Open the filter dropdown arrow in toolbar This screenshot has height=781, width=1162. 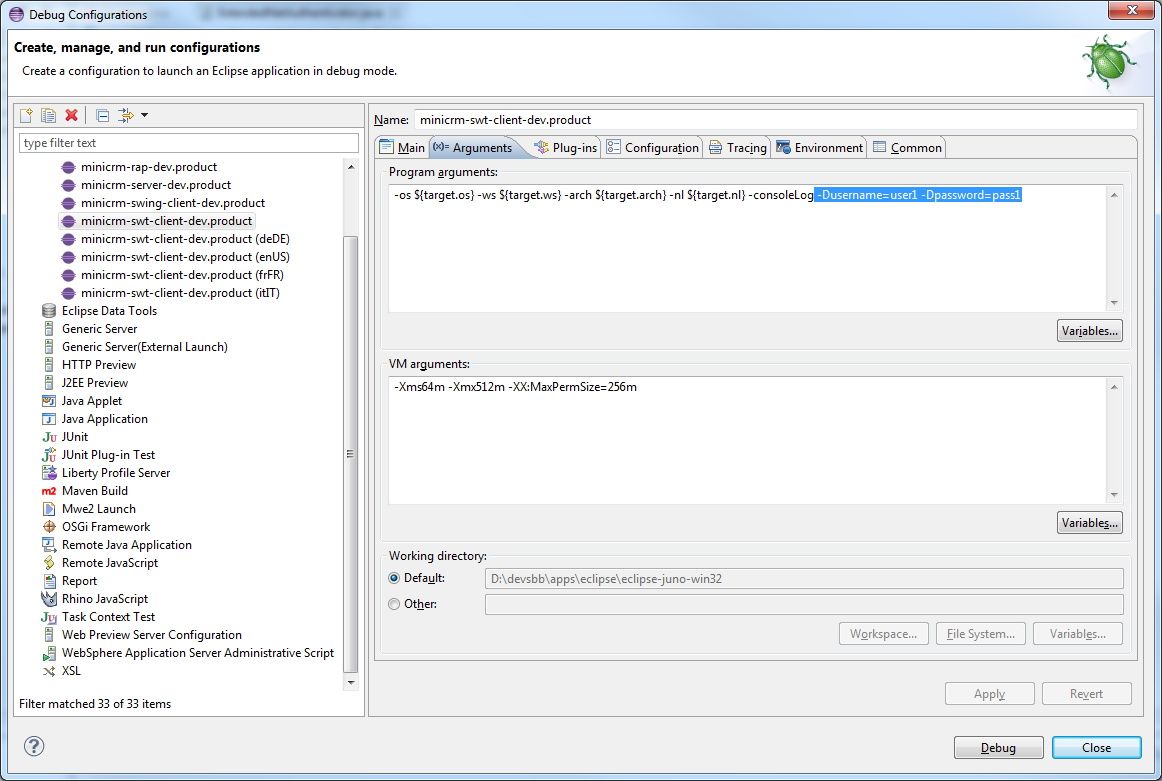[145, 116]
